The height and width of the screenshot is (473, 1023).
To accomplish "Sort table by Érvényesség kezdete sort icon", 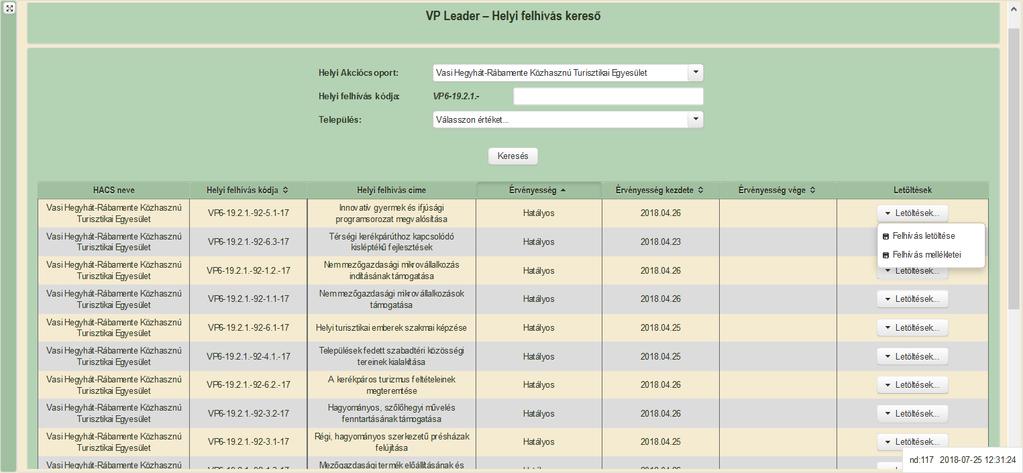I will point(700,190).
